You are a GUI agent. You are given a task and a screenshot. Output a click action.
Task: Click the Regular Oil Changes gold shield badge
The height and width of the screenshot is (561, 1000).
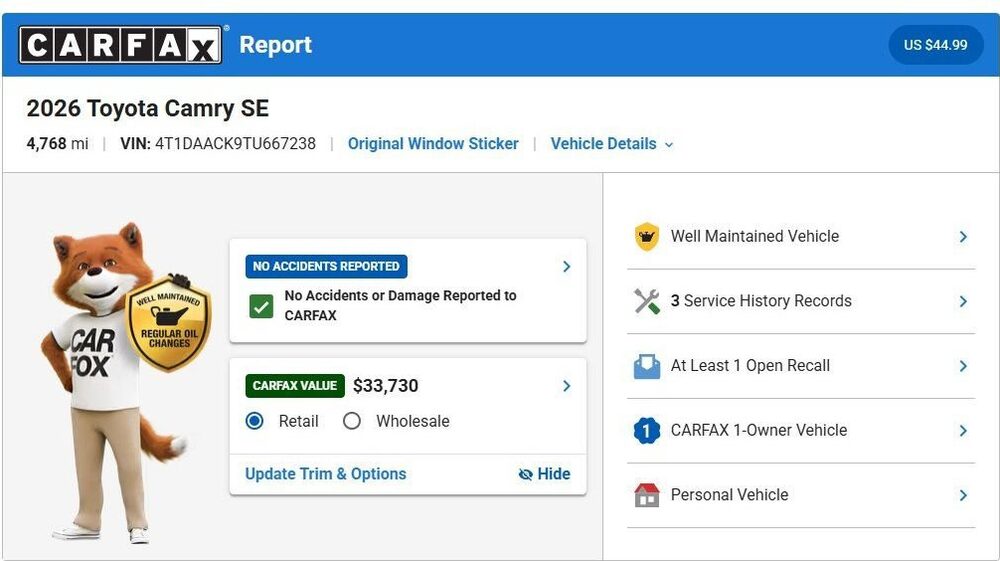169,323
